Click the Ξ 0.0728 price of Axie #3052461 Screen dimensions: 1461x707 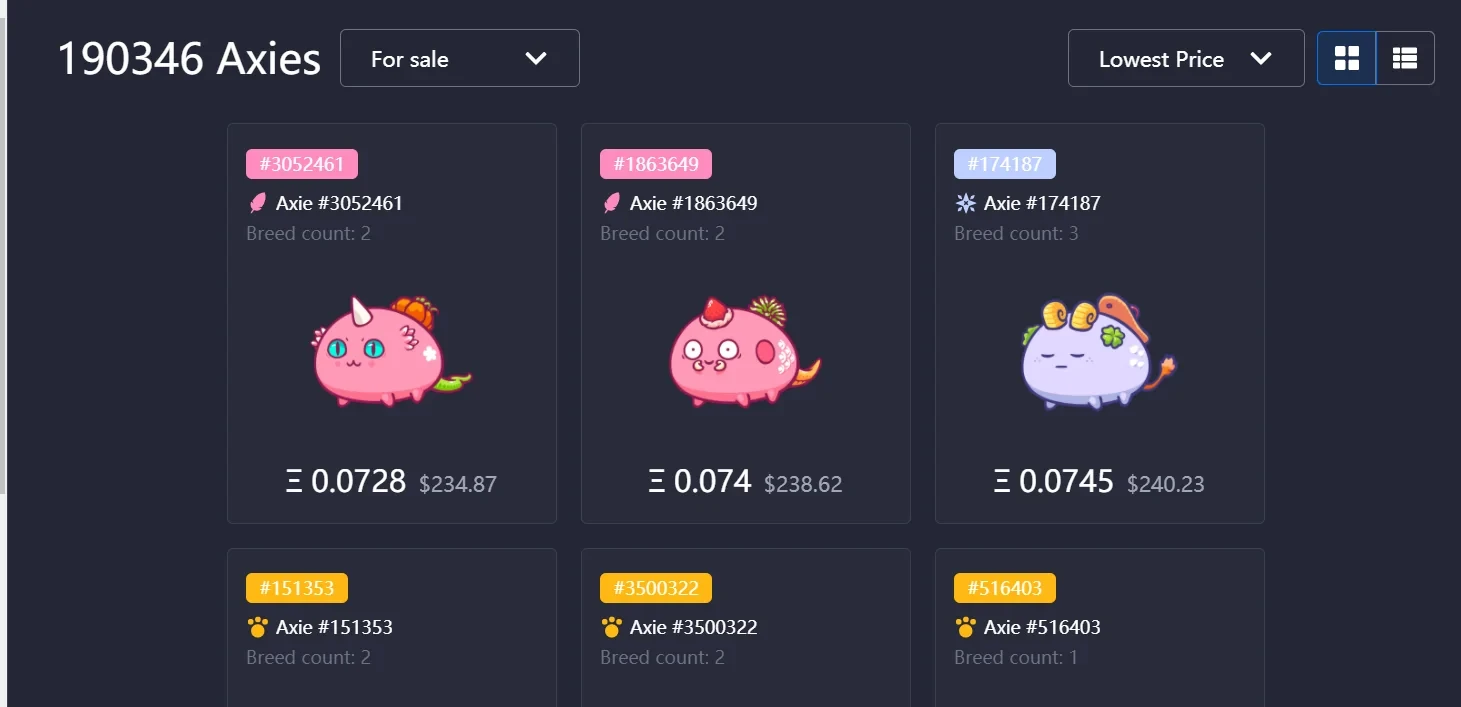click(346, 482)
